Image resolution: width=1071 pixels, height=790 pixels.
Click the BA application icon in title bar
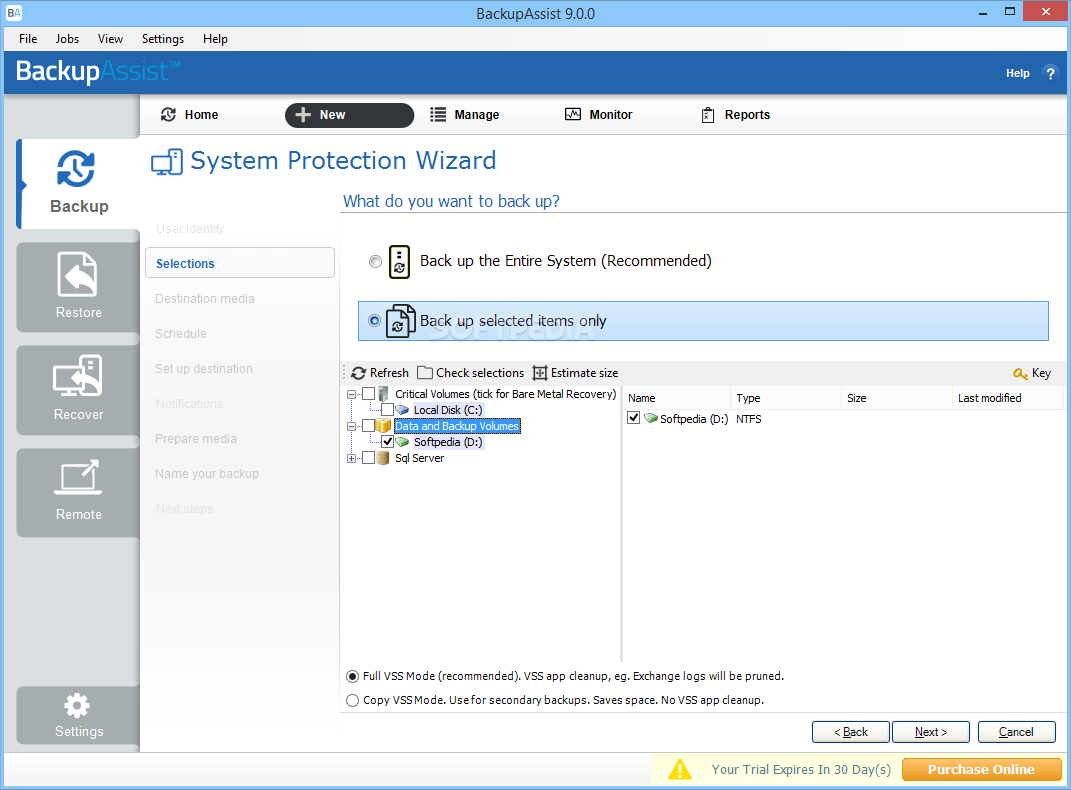[14, 13]
